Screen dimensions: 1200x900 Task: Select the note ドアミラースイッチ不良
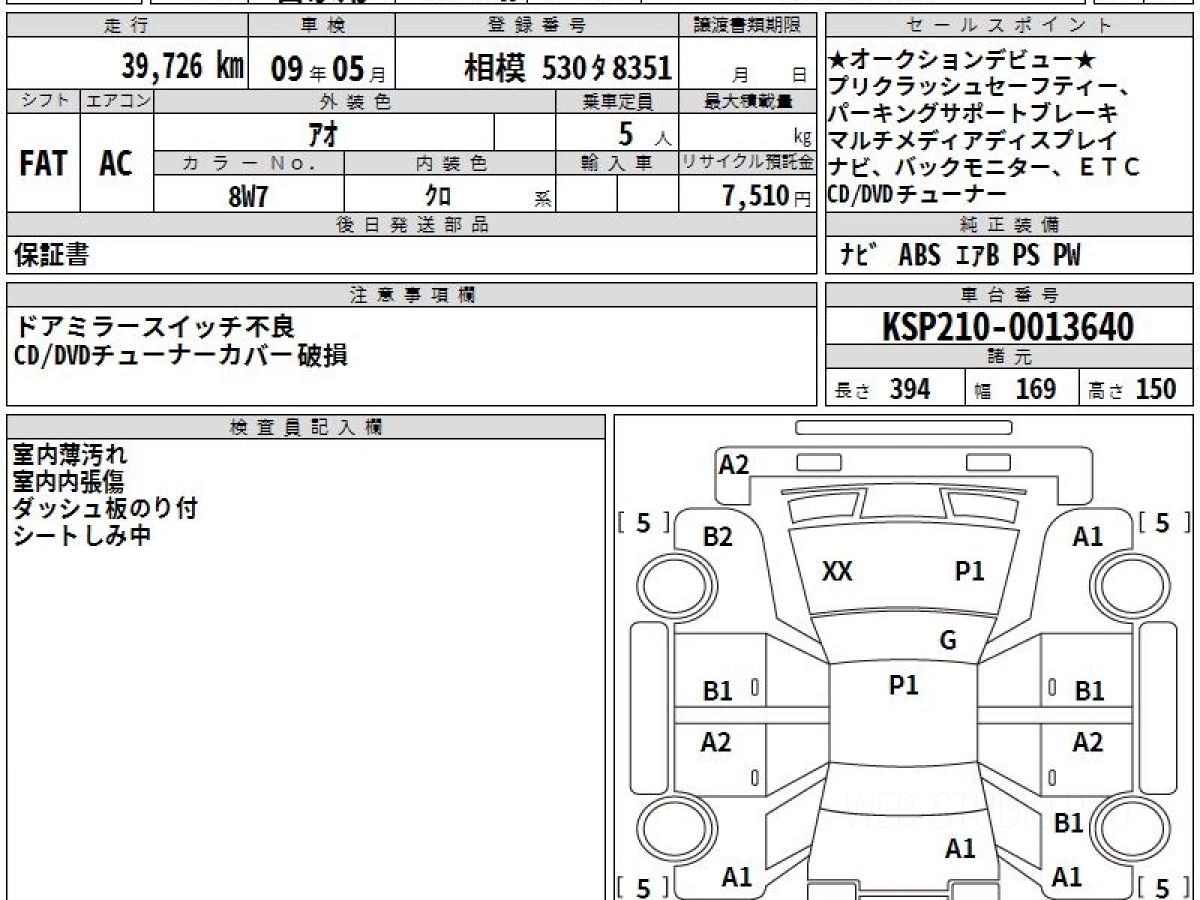click(x=156, y=327)
